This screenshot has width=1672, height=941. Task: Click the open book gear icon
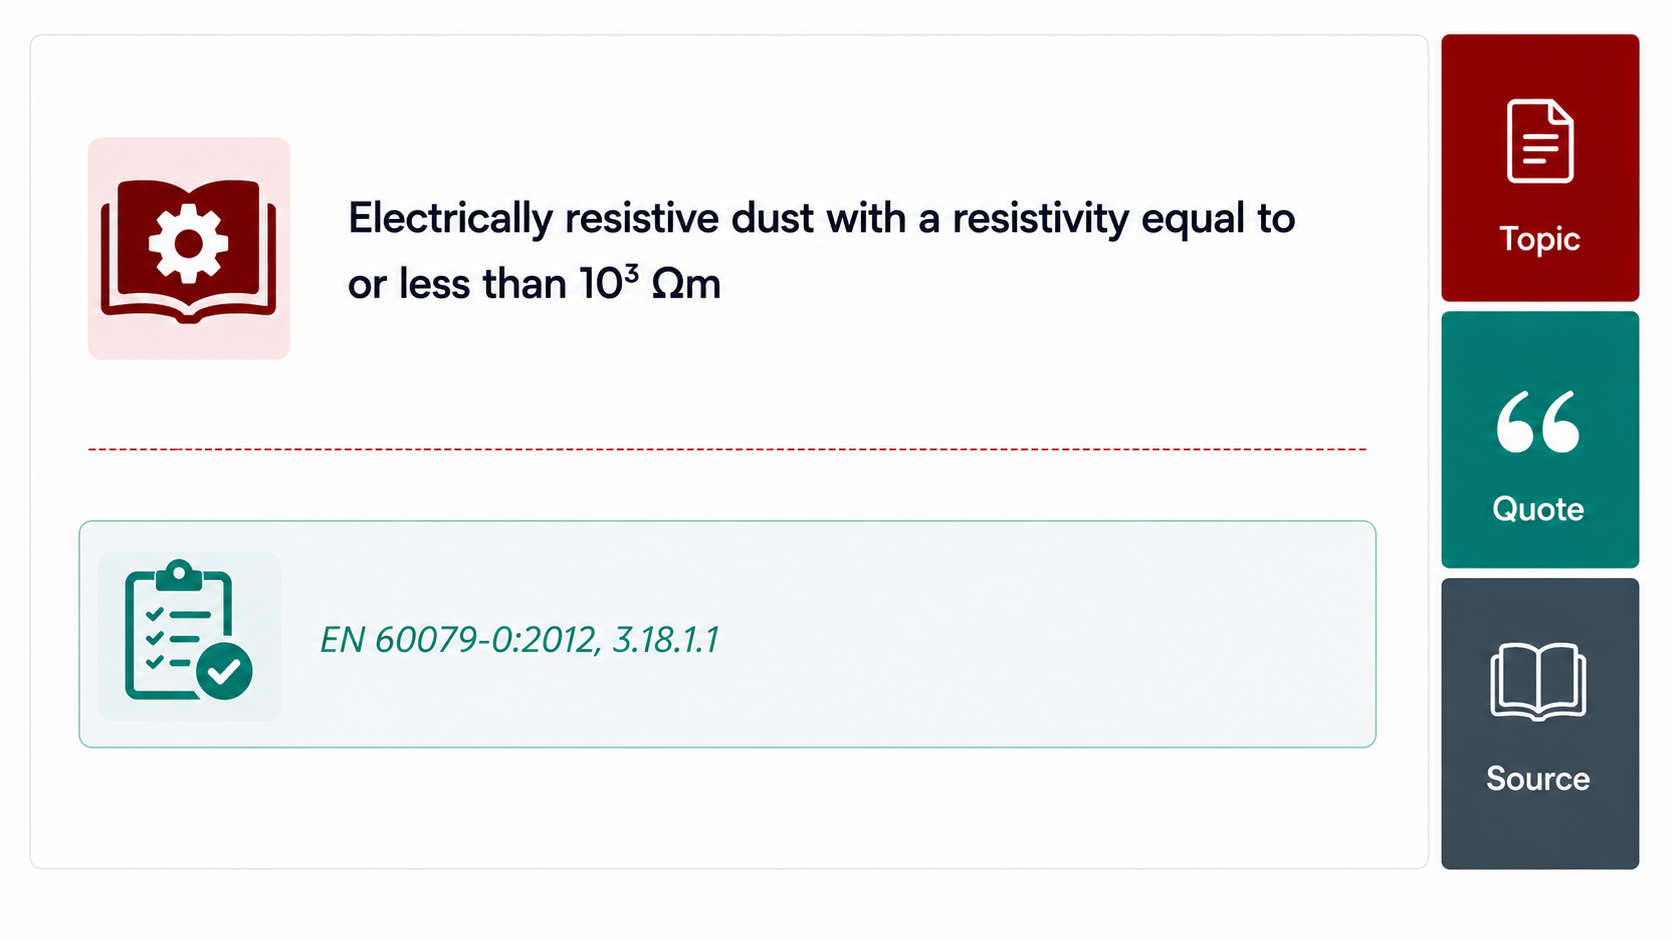tap(188, 250)
